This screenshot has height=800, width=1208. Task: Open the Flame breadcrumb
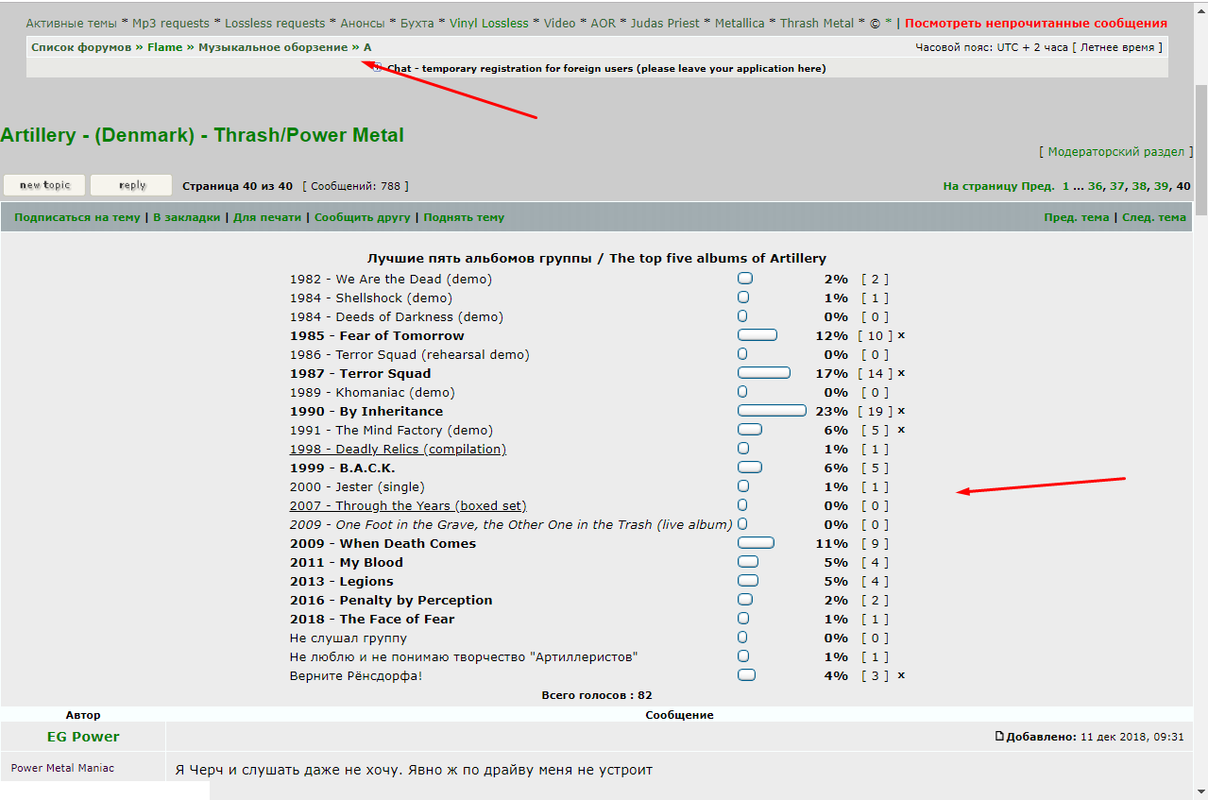coord(165,47)
